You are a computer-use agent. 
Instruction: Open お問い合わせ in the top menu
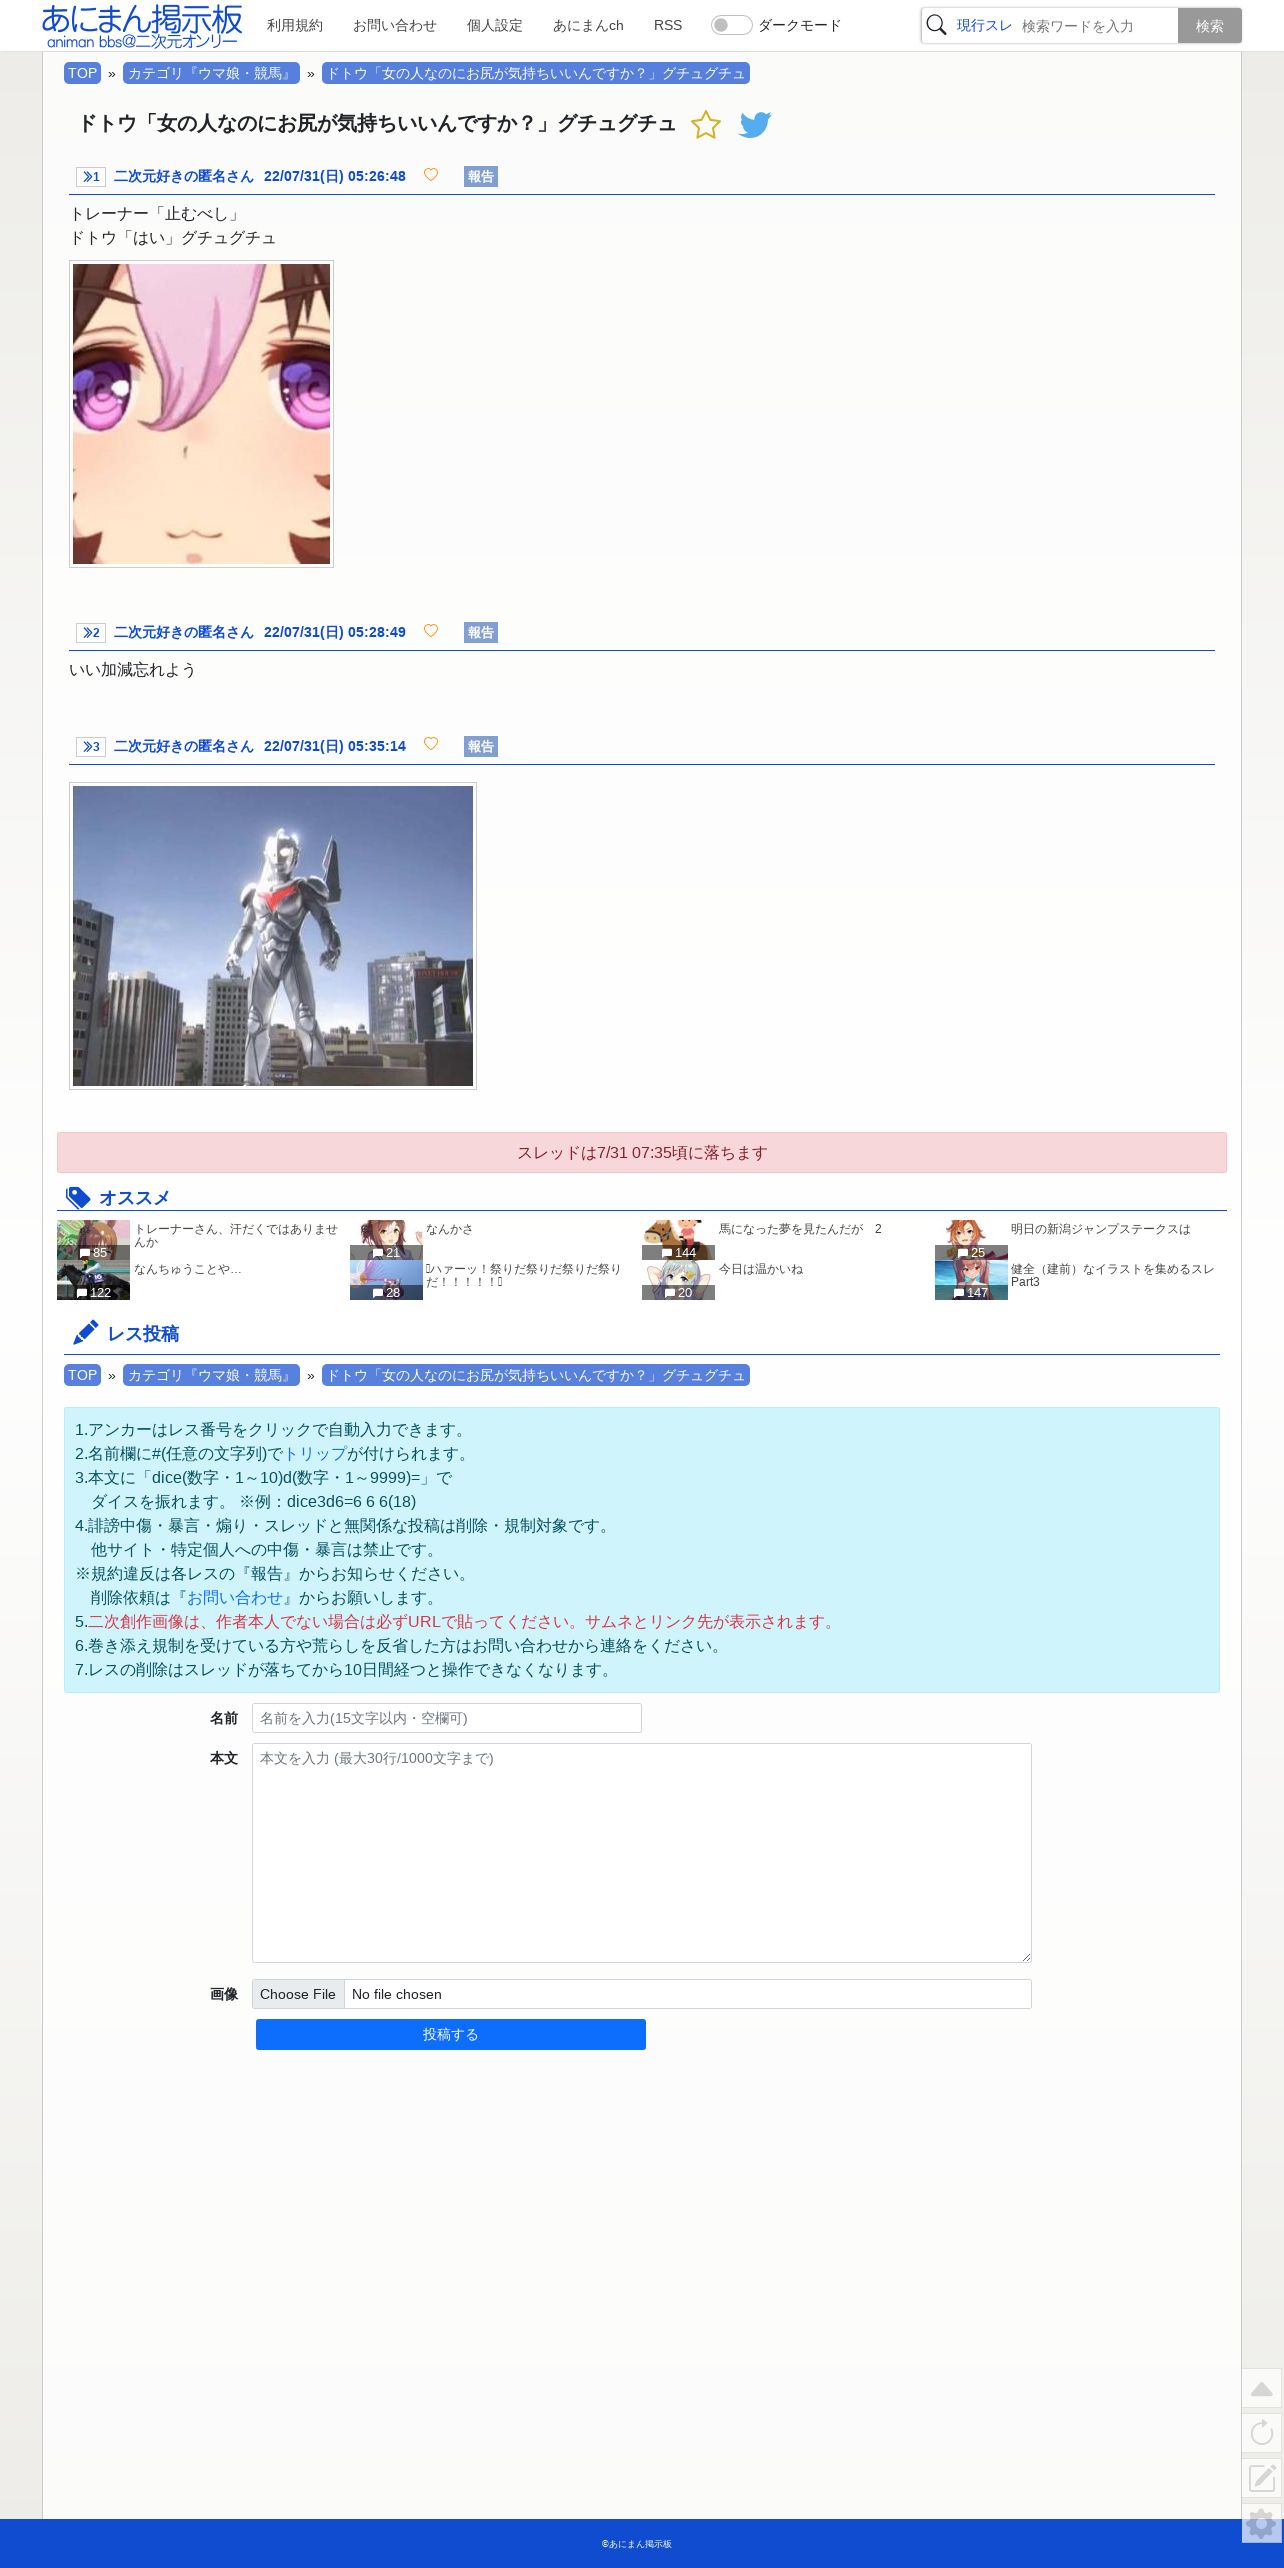tap(395, 26)
